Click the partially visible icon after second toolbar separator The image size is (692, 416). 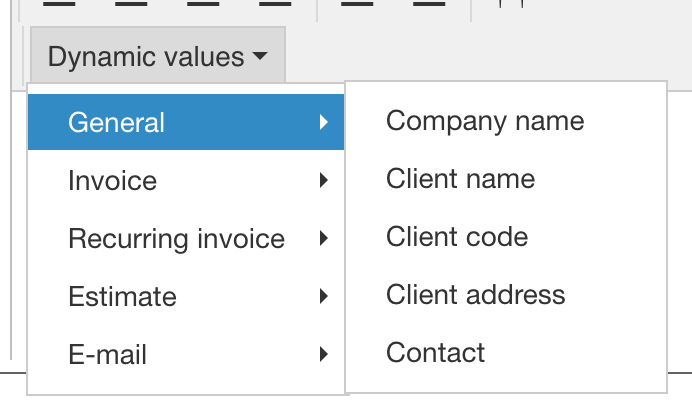click(x=511, y=4)
